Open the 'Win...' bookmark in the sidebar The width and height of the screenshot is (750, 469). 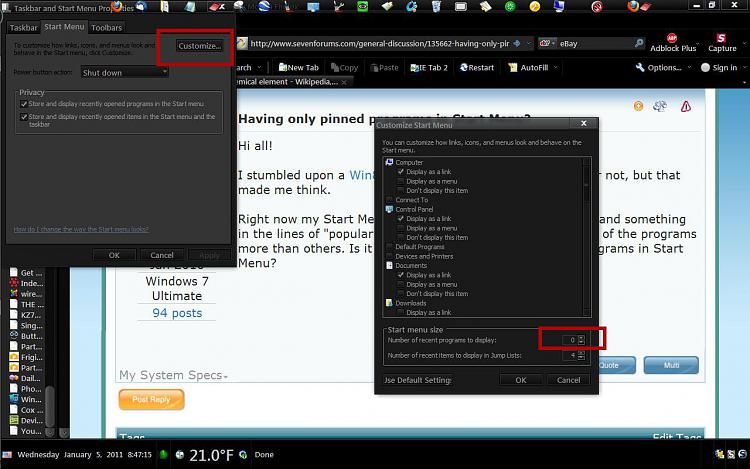tap(26, 399)
